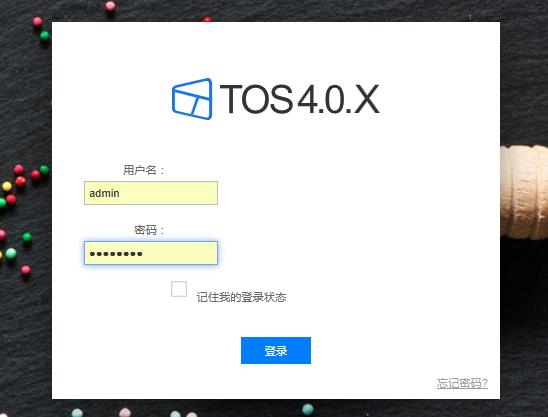Click the teal candy bead below the panel
Viewport: 548px width, 417px height.
coord(308,409)
